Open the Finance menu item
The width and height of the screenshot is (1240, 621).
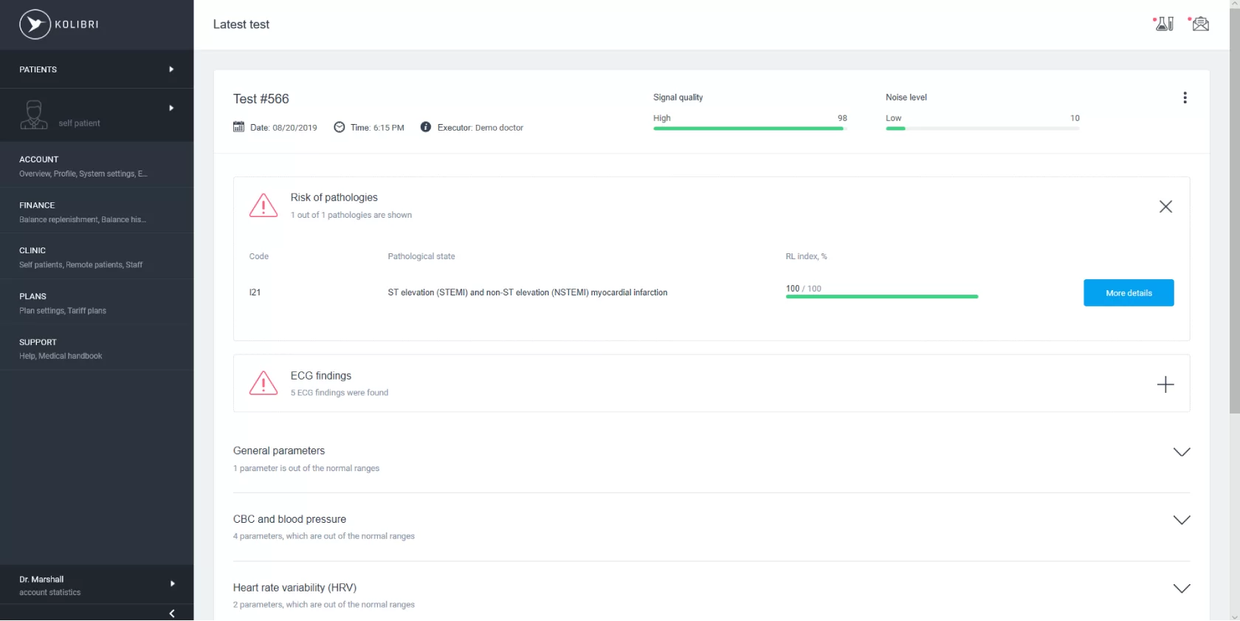[x=97, y=211]
